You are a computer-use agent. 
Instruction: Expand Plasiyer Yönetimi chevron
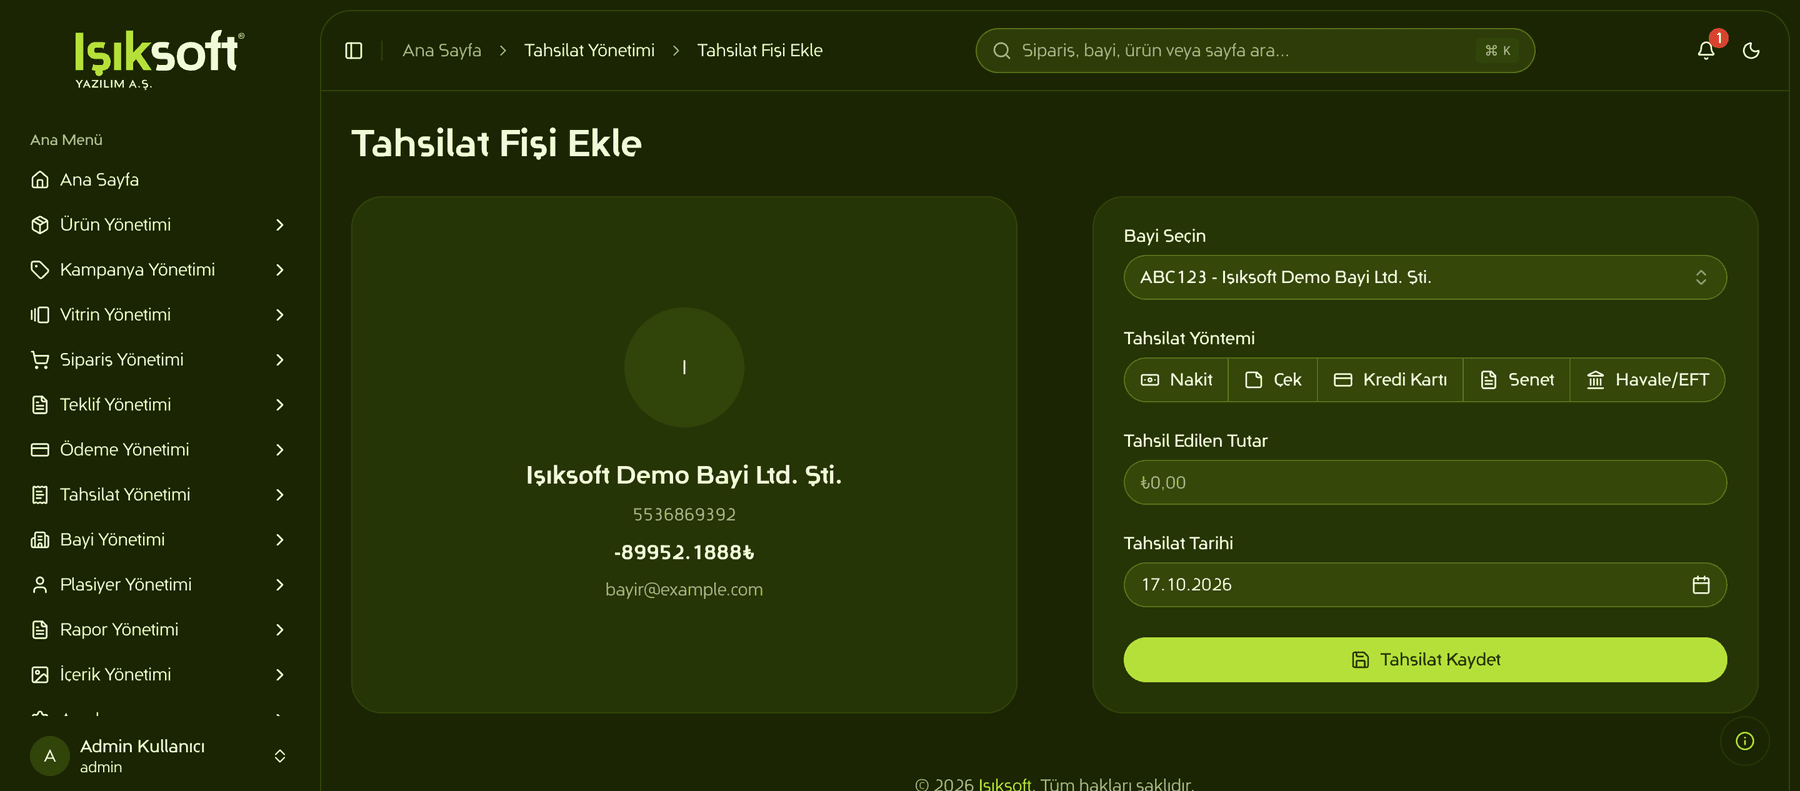[x=280, y=585]
